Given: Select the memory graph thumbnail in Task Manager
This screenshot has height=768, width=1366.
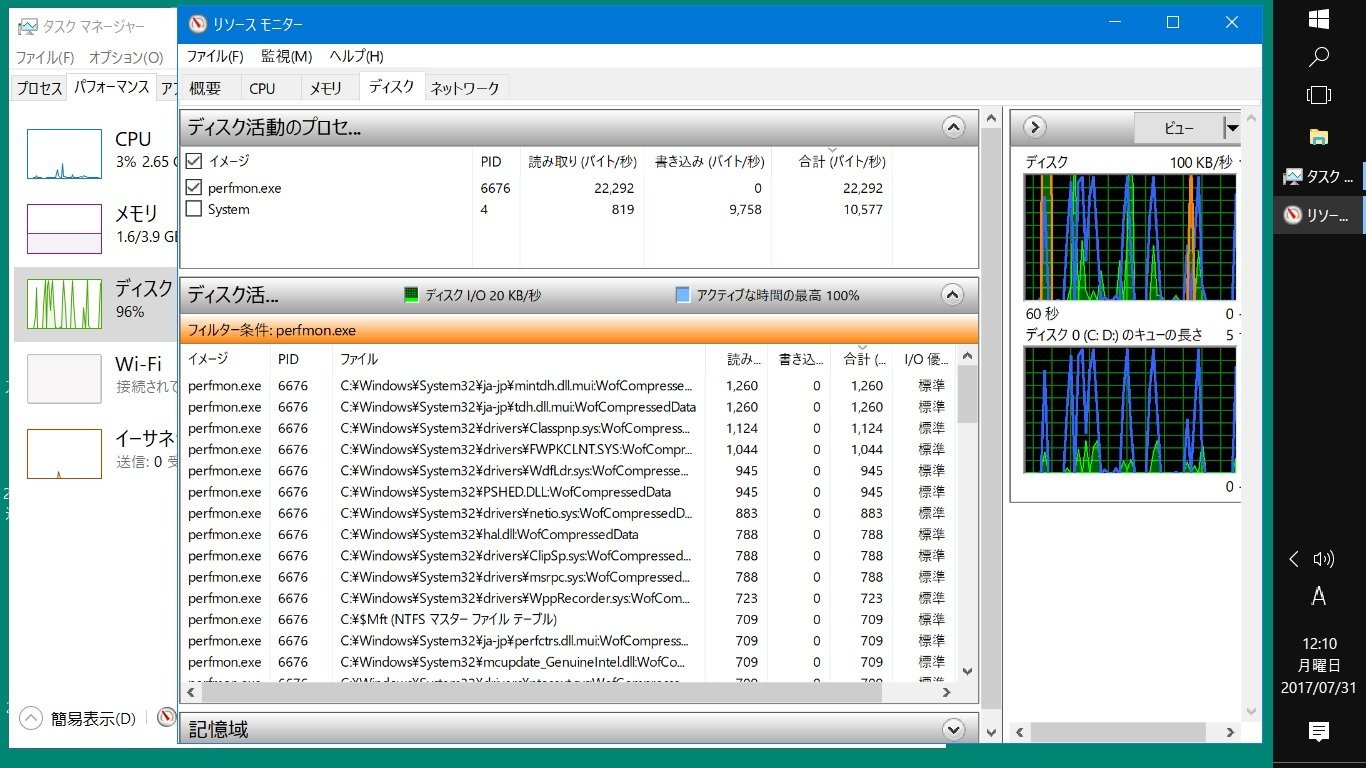Looking at the screenshot, I should pos(64,229).
